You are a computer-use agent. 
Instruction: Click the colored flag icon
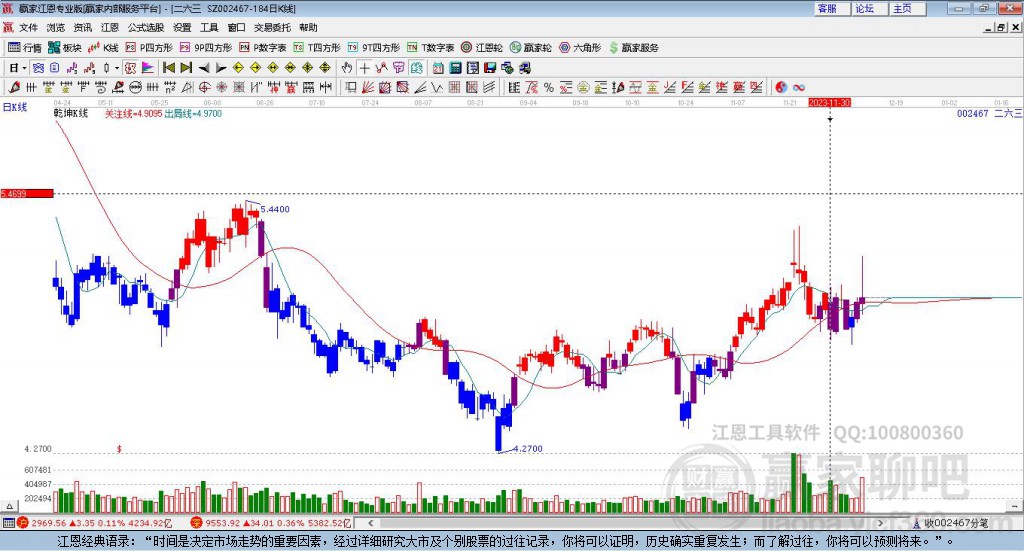pos(148,68)
